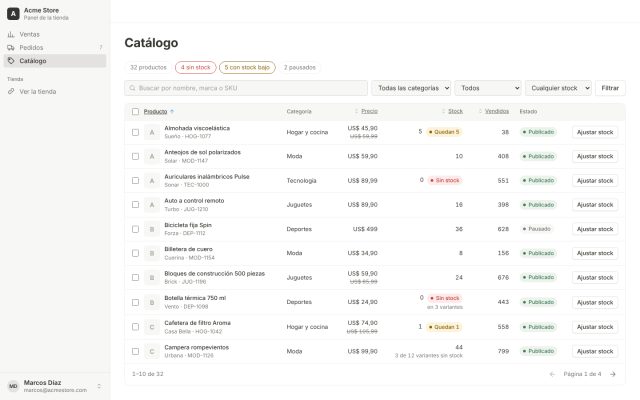Click Ajustar stock for Billetera de cuero
Viewport: 640px width, 400px height.
(x=595, y=253)
